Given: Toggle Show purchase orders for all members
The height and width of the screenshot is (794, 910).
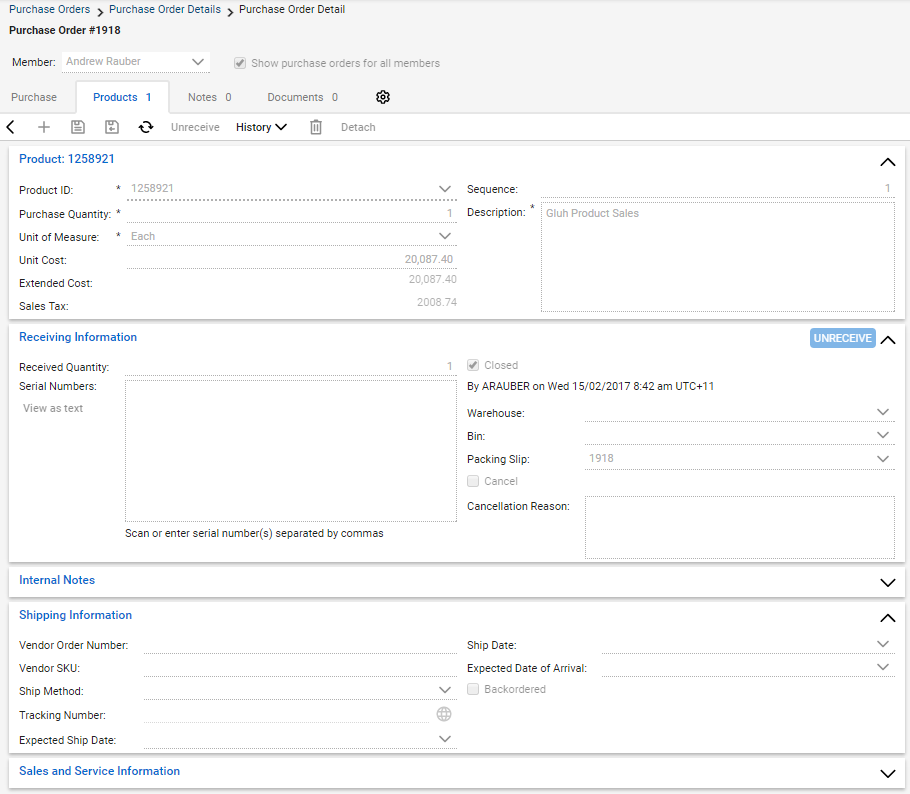Looking at the screenshot, I should (240, 63).
